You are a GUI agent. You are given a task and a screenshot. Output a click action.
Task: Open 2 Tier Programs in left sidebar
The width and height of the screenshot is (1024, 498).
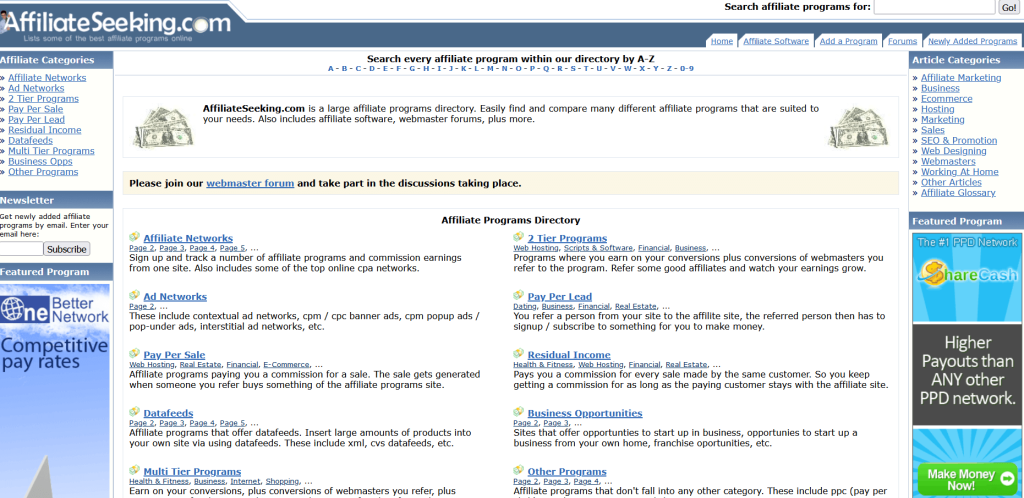pyautogui.click(x=43, y=99)
